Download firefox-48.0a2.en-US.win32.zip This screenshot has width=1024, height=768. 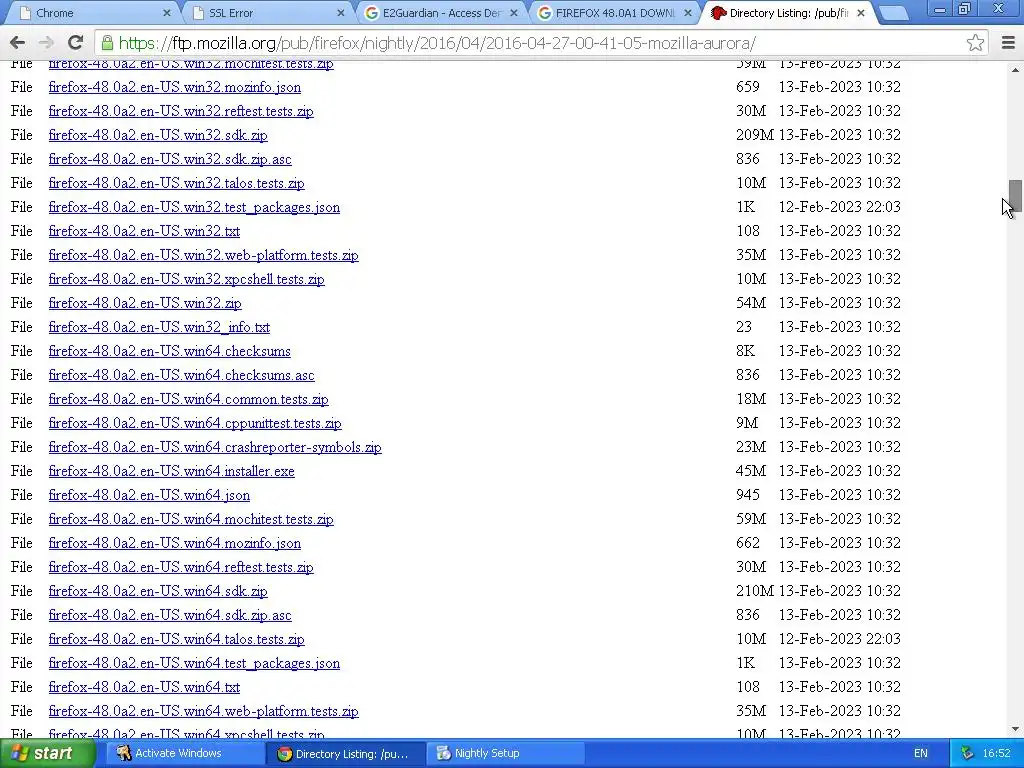click(145, 303)
